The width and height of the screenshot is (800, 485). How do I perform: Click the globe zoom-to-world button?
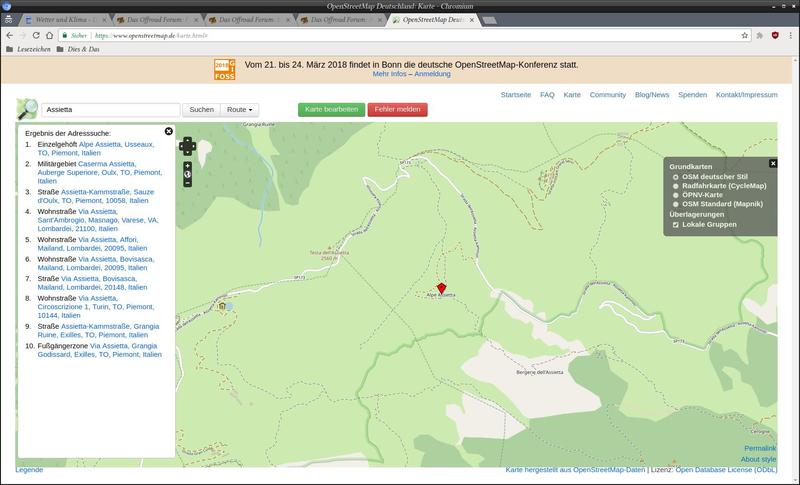point(187,174)
